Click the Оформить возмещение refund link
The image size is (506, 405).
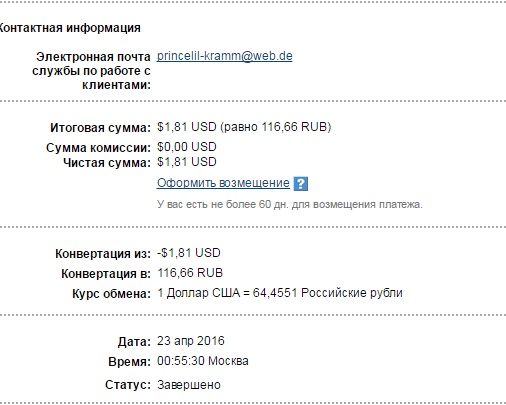(223, 183)
